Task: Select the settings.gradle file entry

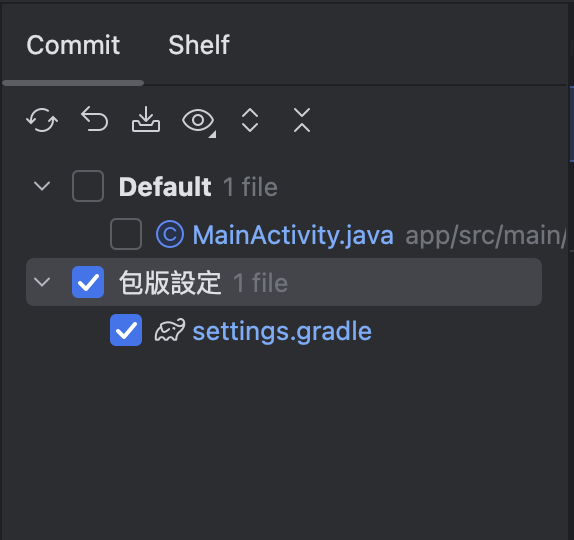Action: (x=282, y=331)
